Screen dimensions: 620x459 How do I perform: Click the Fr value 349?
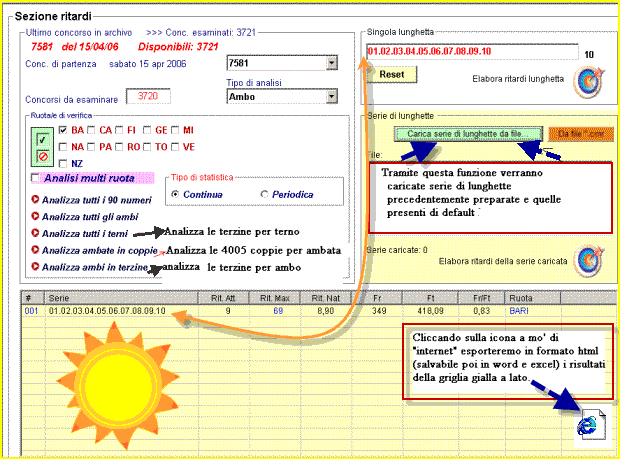(379, 311)
